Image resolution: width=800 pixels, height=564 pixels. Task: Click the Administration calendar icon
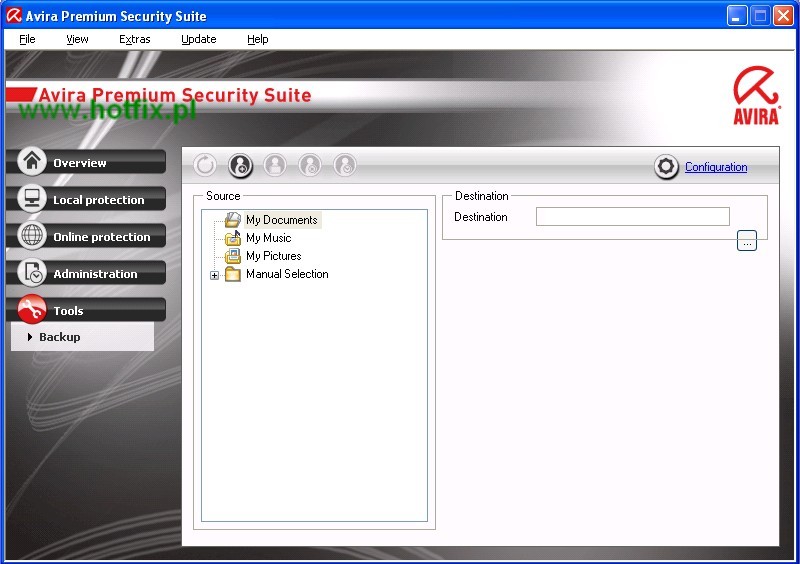[x=33, y=273]
